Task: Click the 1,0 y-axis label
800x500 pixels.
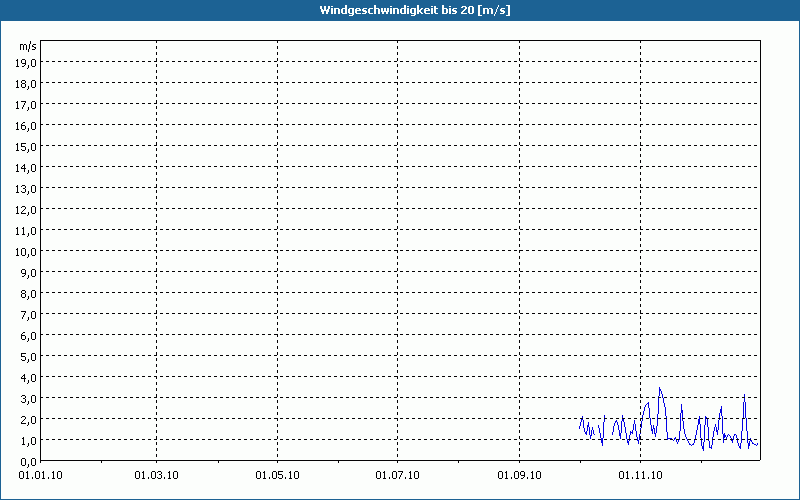Action: [28, 441]
